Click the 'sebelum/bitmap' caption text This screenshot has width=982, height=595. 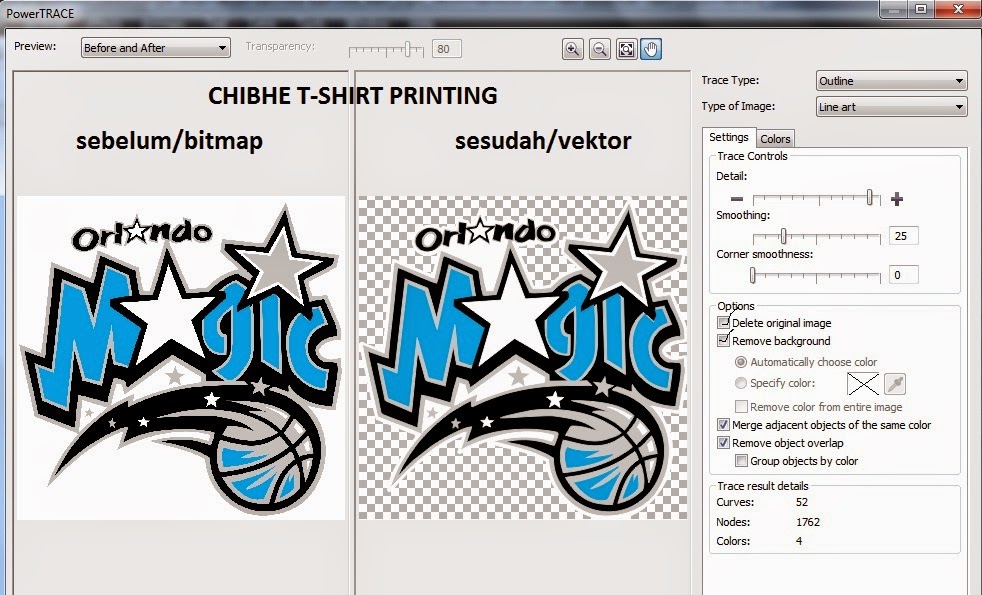(x=169, y=140)
